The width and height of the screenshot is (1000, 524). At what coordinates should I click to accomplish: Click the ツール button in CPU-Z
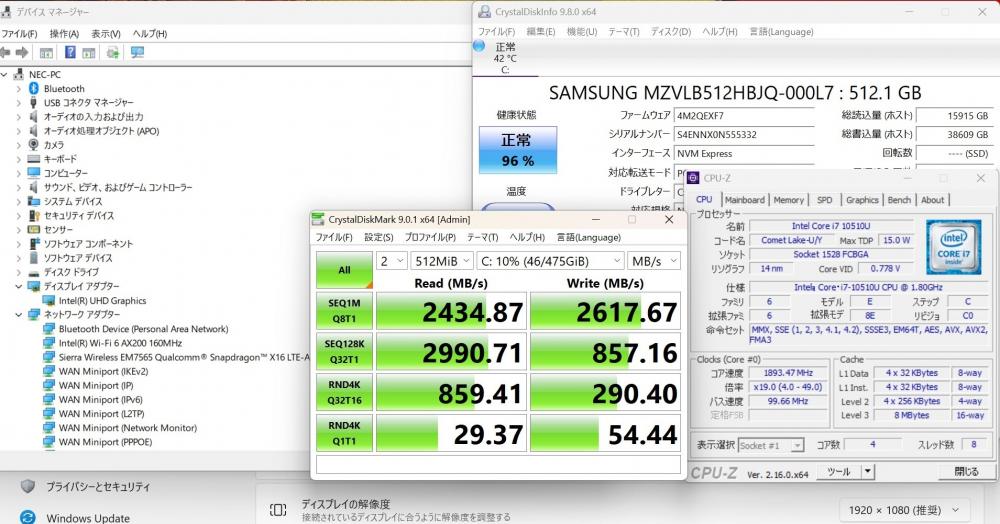click(x=839, y=472)
